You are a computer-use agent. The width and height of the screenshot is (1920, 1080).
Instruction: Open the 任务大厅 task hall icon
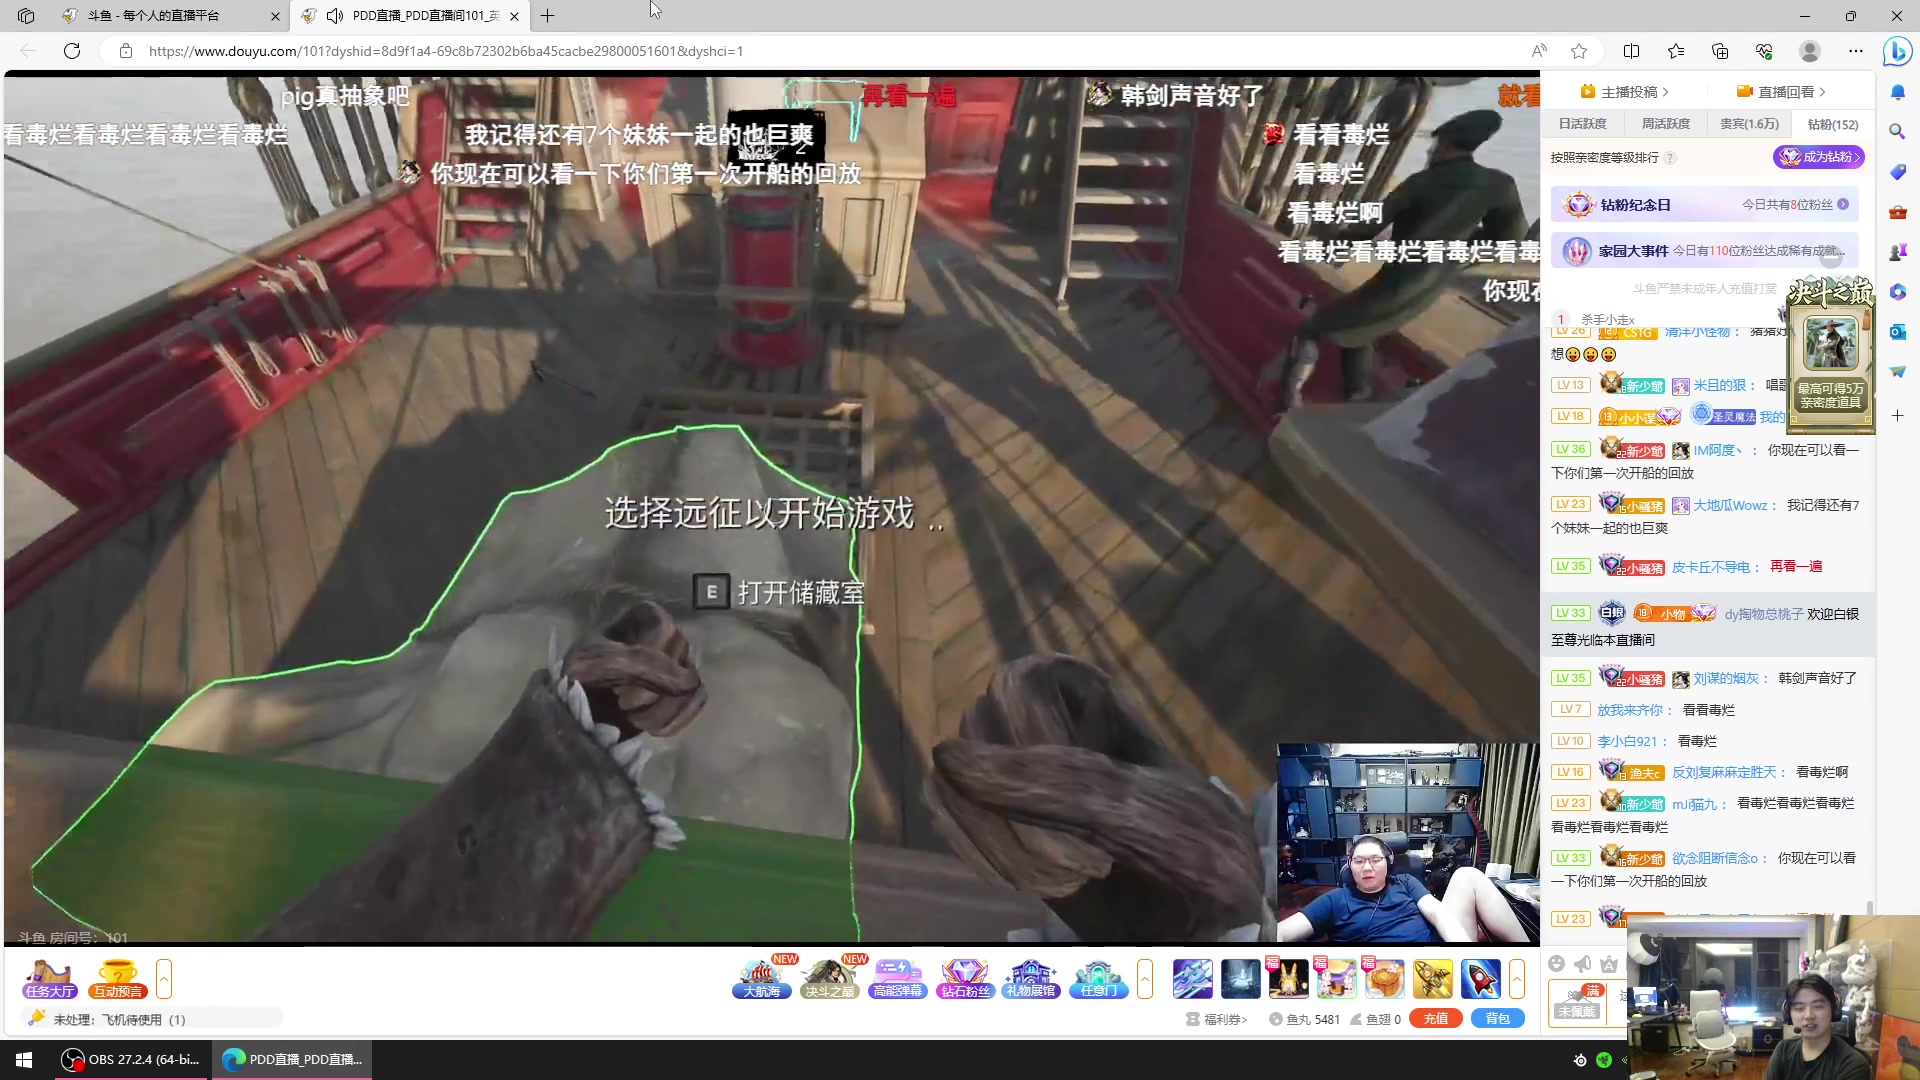[x=49, y=979]
